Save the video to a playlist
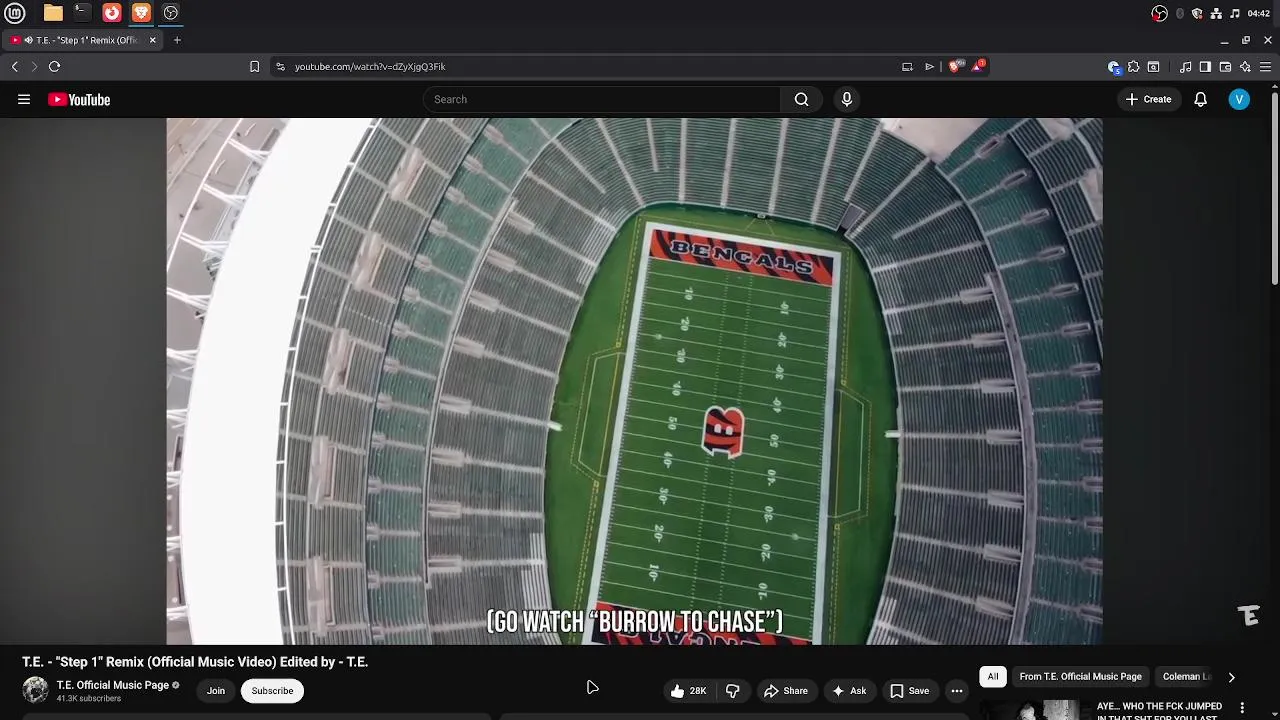The width and height of the screenshot is (1280, 720). [x=910, y=691]
